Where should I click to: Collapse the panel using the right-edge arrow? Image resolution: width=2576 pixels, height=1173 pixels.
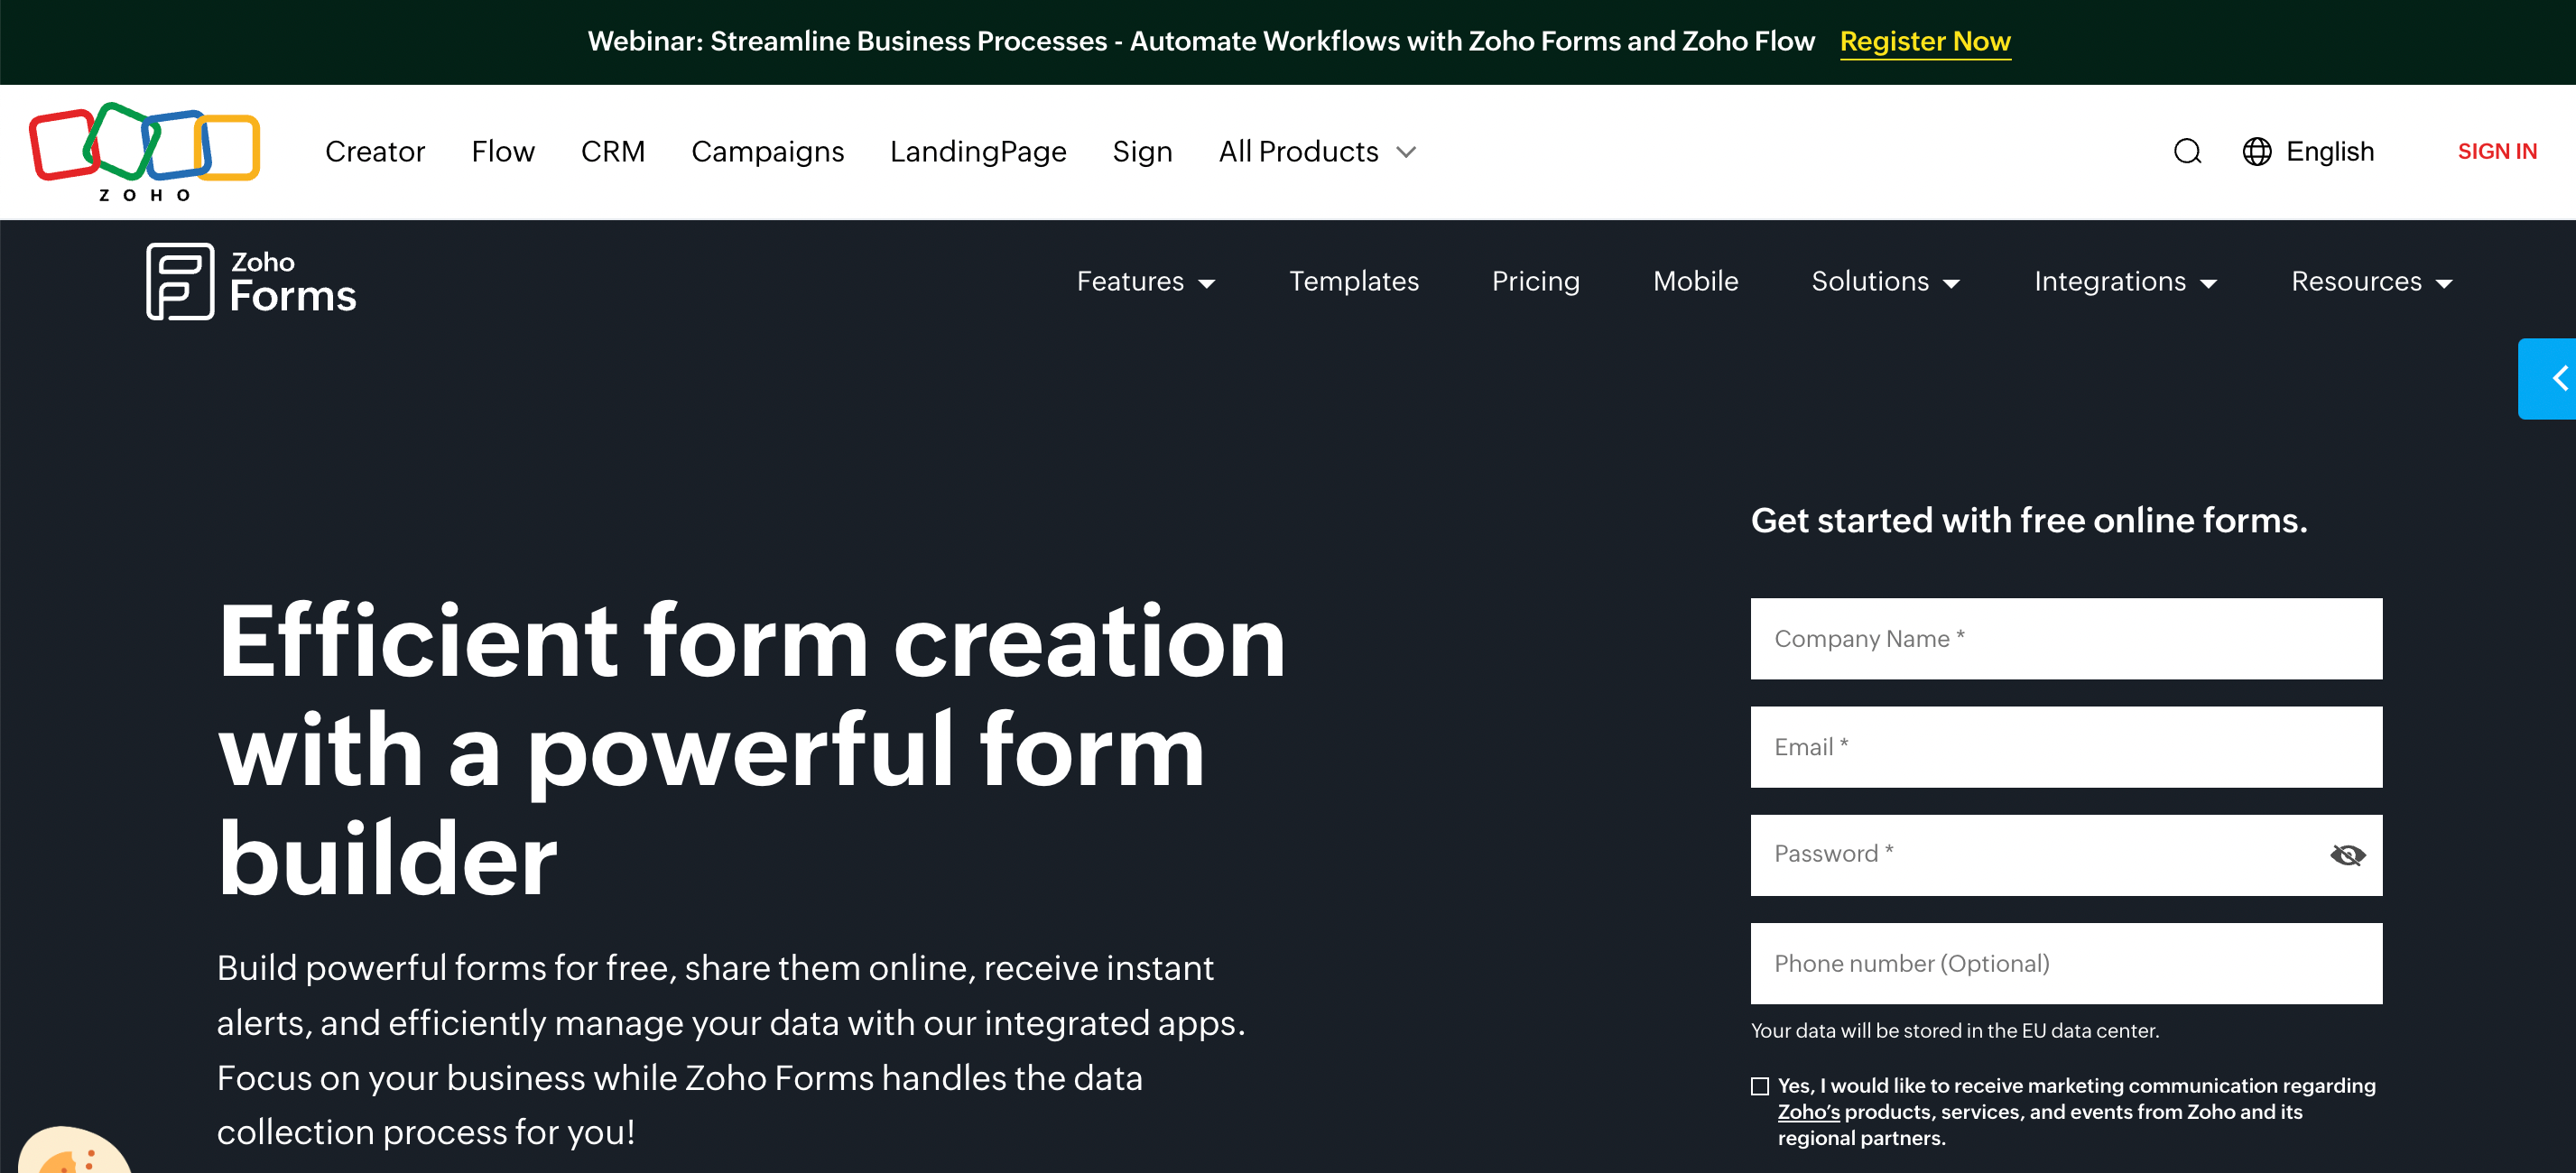(2558, 379)
